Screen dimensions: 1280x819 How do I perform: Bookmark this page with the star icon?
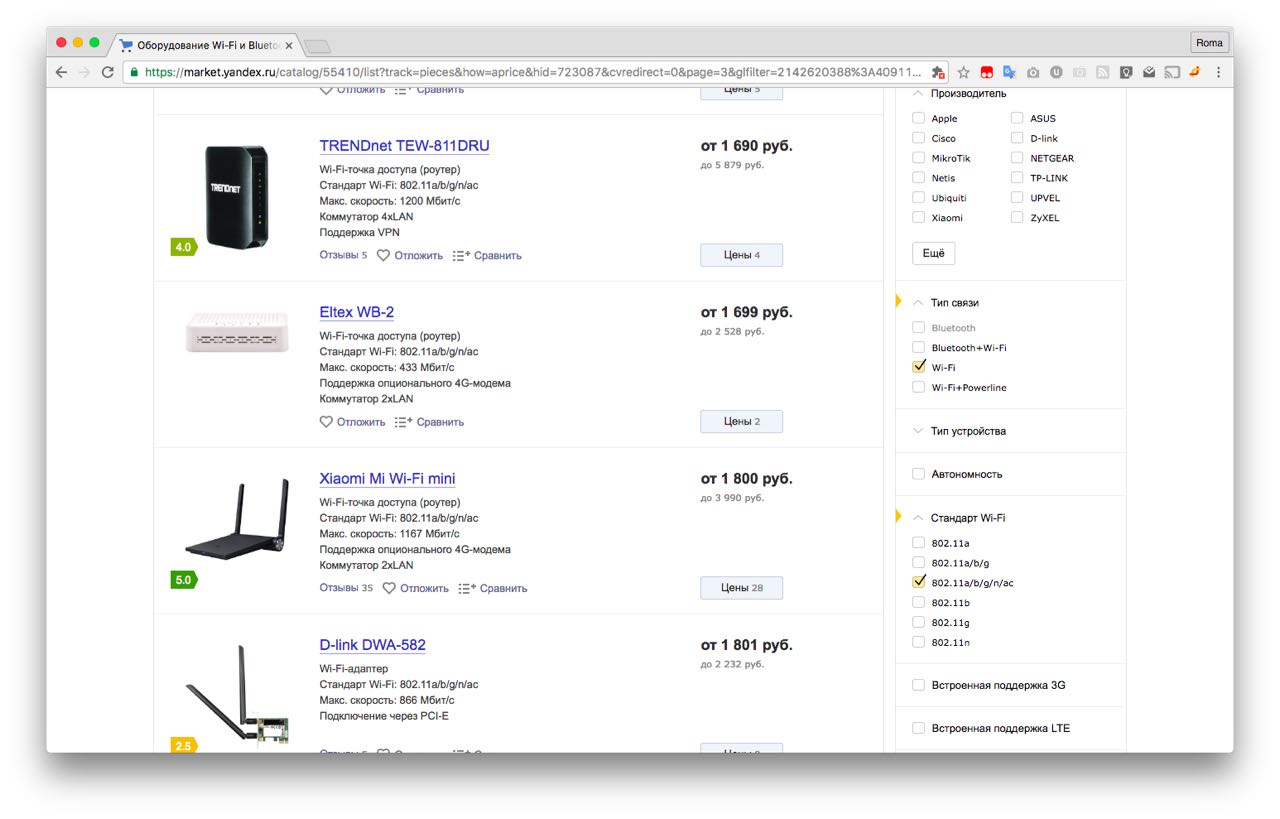coord(963,72)
